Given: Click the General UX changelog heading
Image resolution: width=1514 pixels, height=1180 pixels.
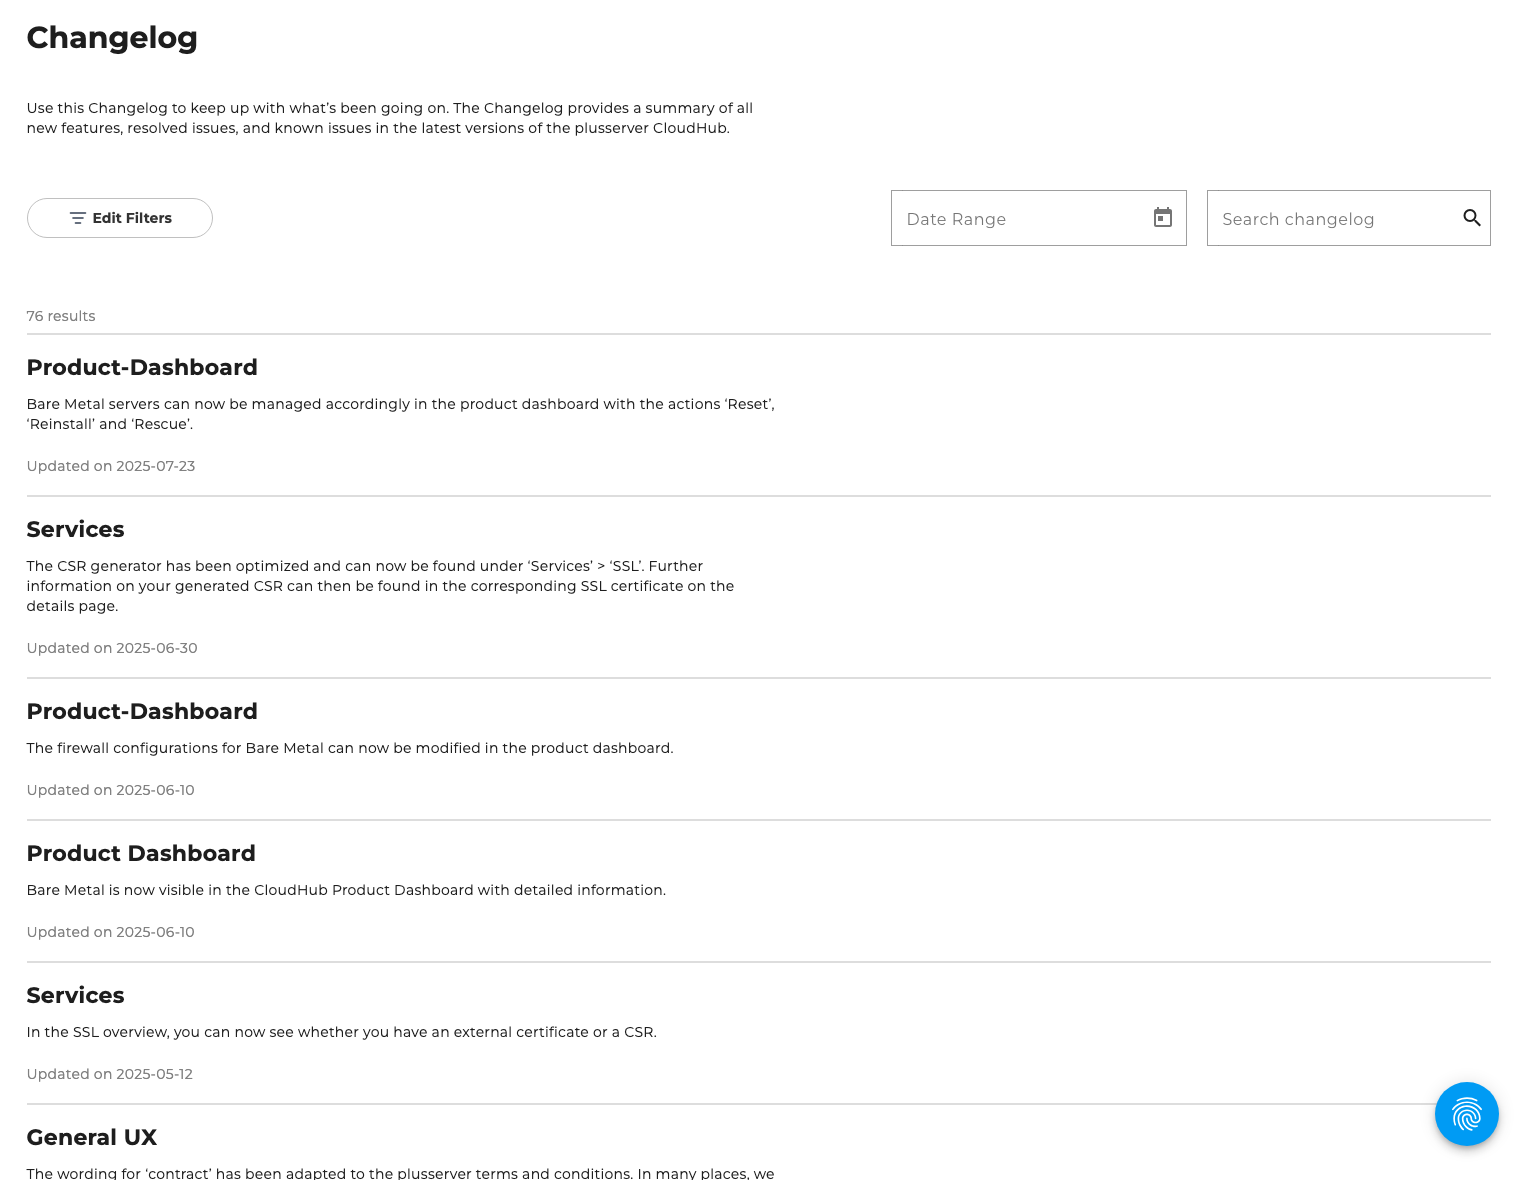Looking at the screenshot, I should click(91, 1137).
